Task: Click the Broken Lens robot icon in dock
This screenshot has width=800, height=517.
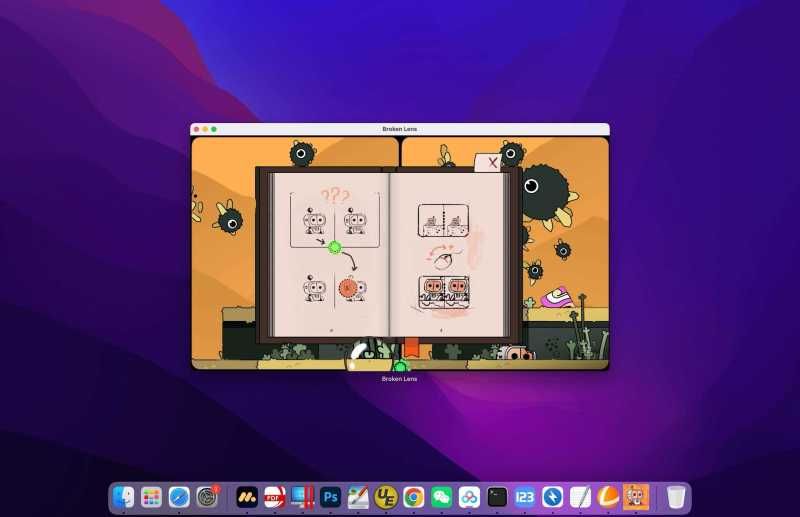Action: [x=636, y=497]
